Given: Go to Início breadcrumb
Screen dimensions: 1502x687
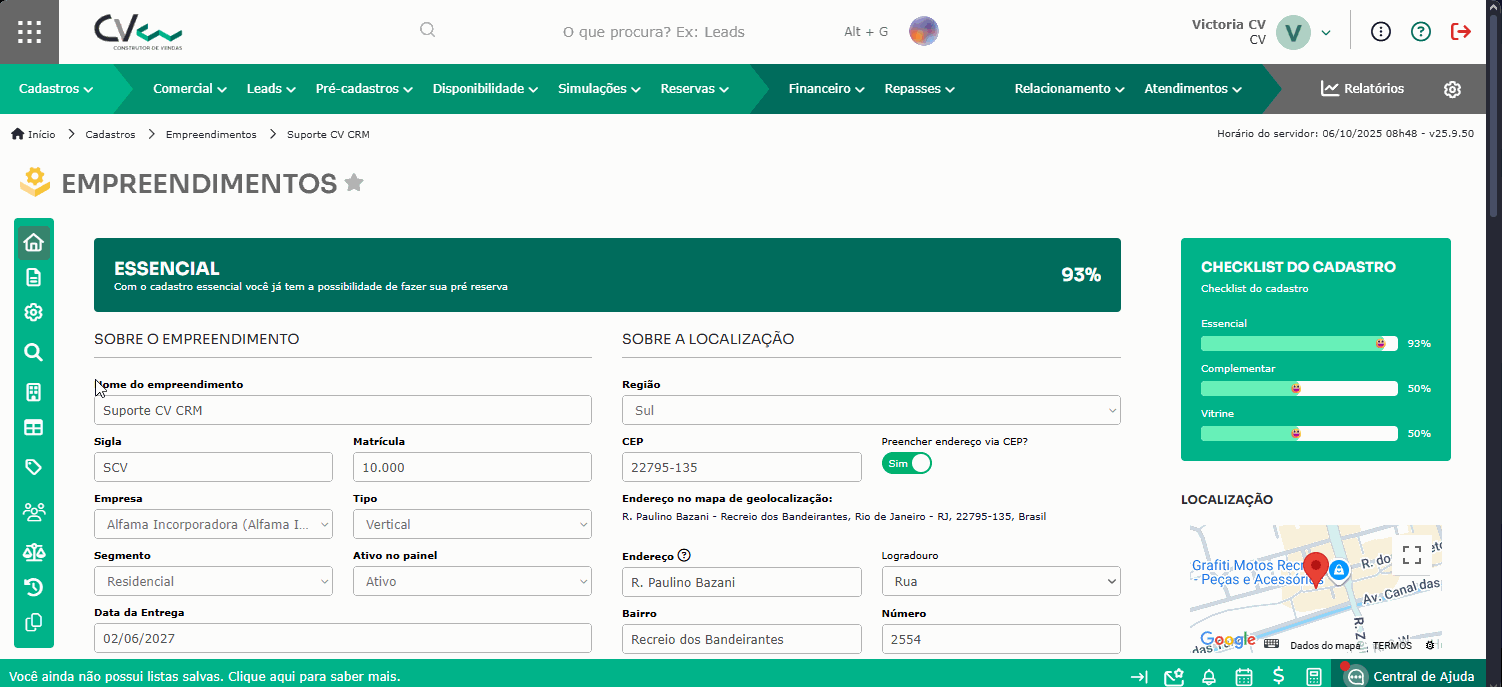Looking at the screenshot, I should pyautogui.click(x=33, y=134).
